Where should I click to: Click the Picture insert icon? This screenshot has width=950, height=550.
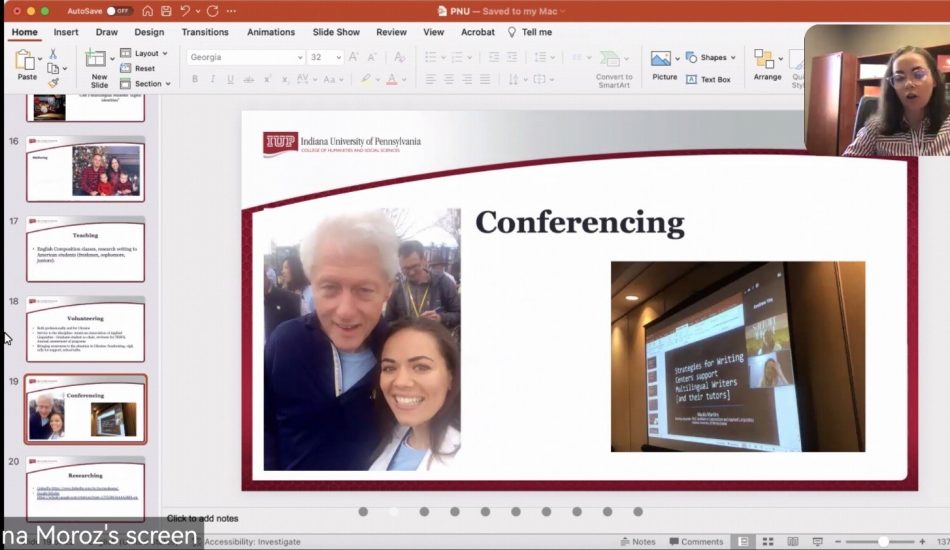click(662, 59)
